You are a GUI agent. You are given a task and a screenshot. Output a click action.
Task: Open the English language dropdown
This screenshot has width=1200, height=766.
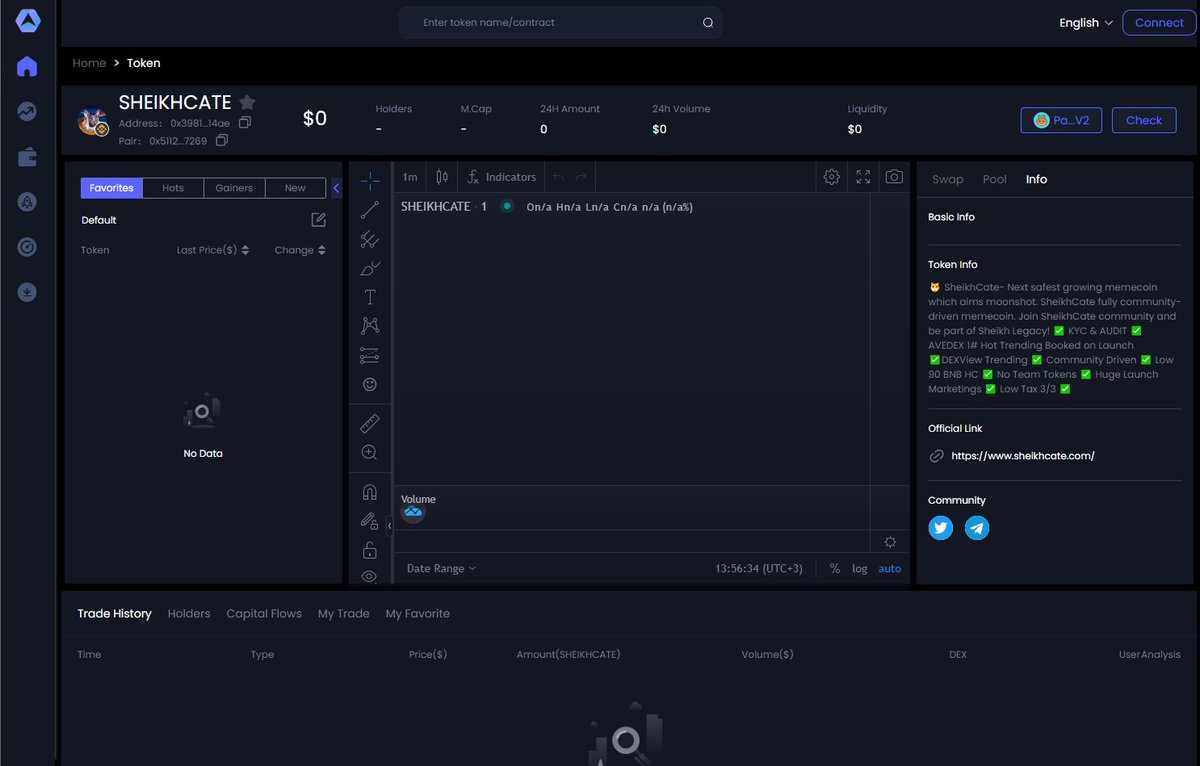tap(1085, 22)
